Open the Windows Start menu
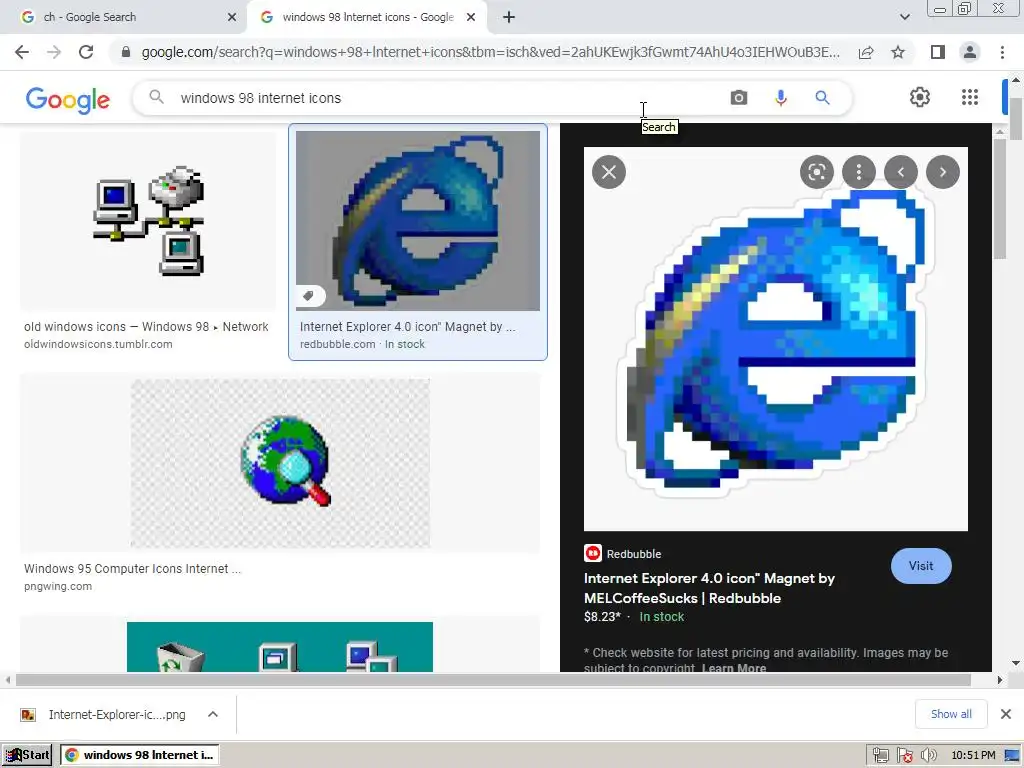 coord(27,755)
